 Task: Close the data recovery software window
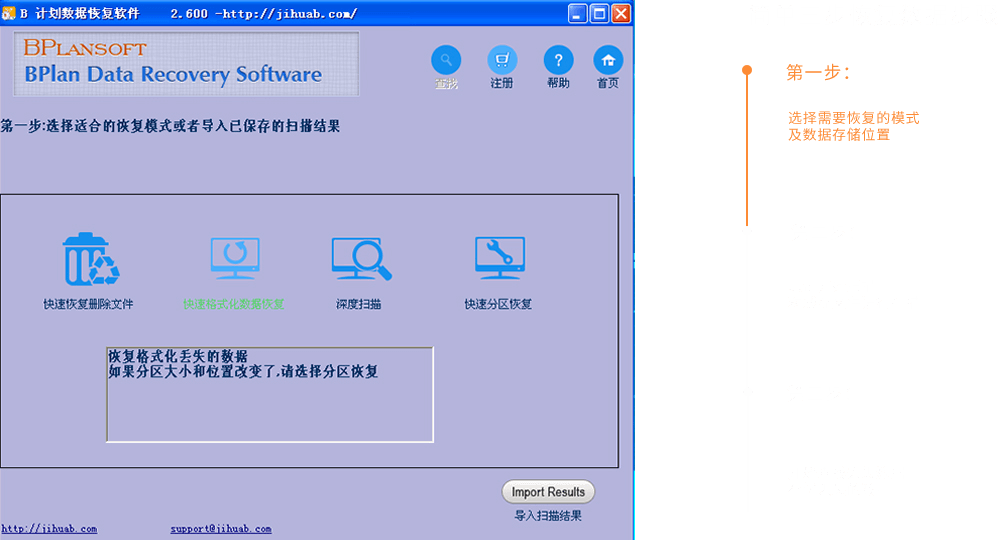[x=621, y=14]
